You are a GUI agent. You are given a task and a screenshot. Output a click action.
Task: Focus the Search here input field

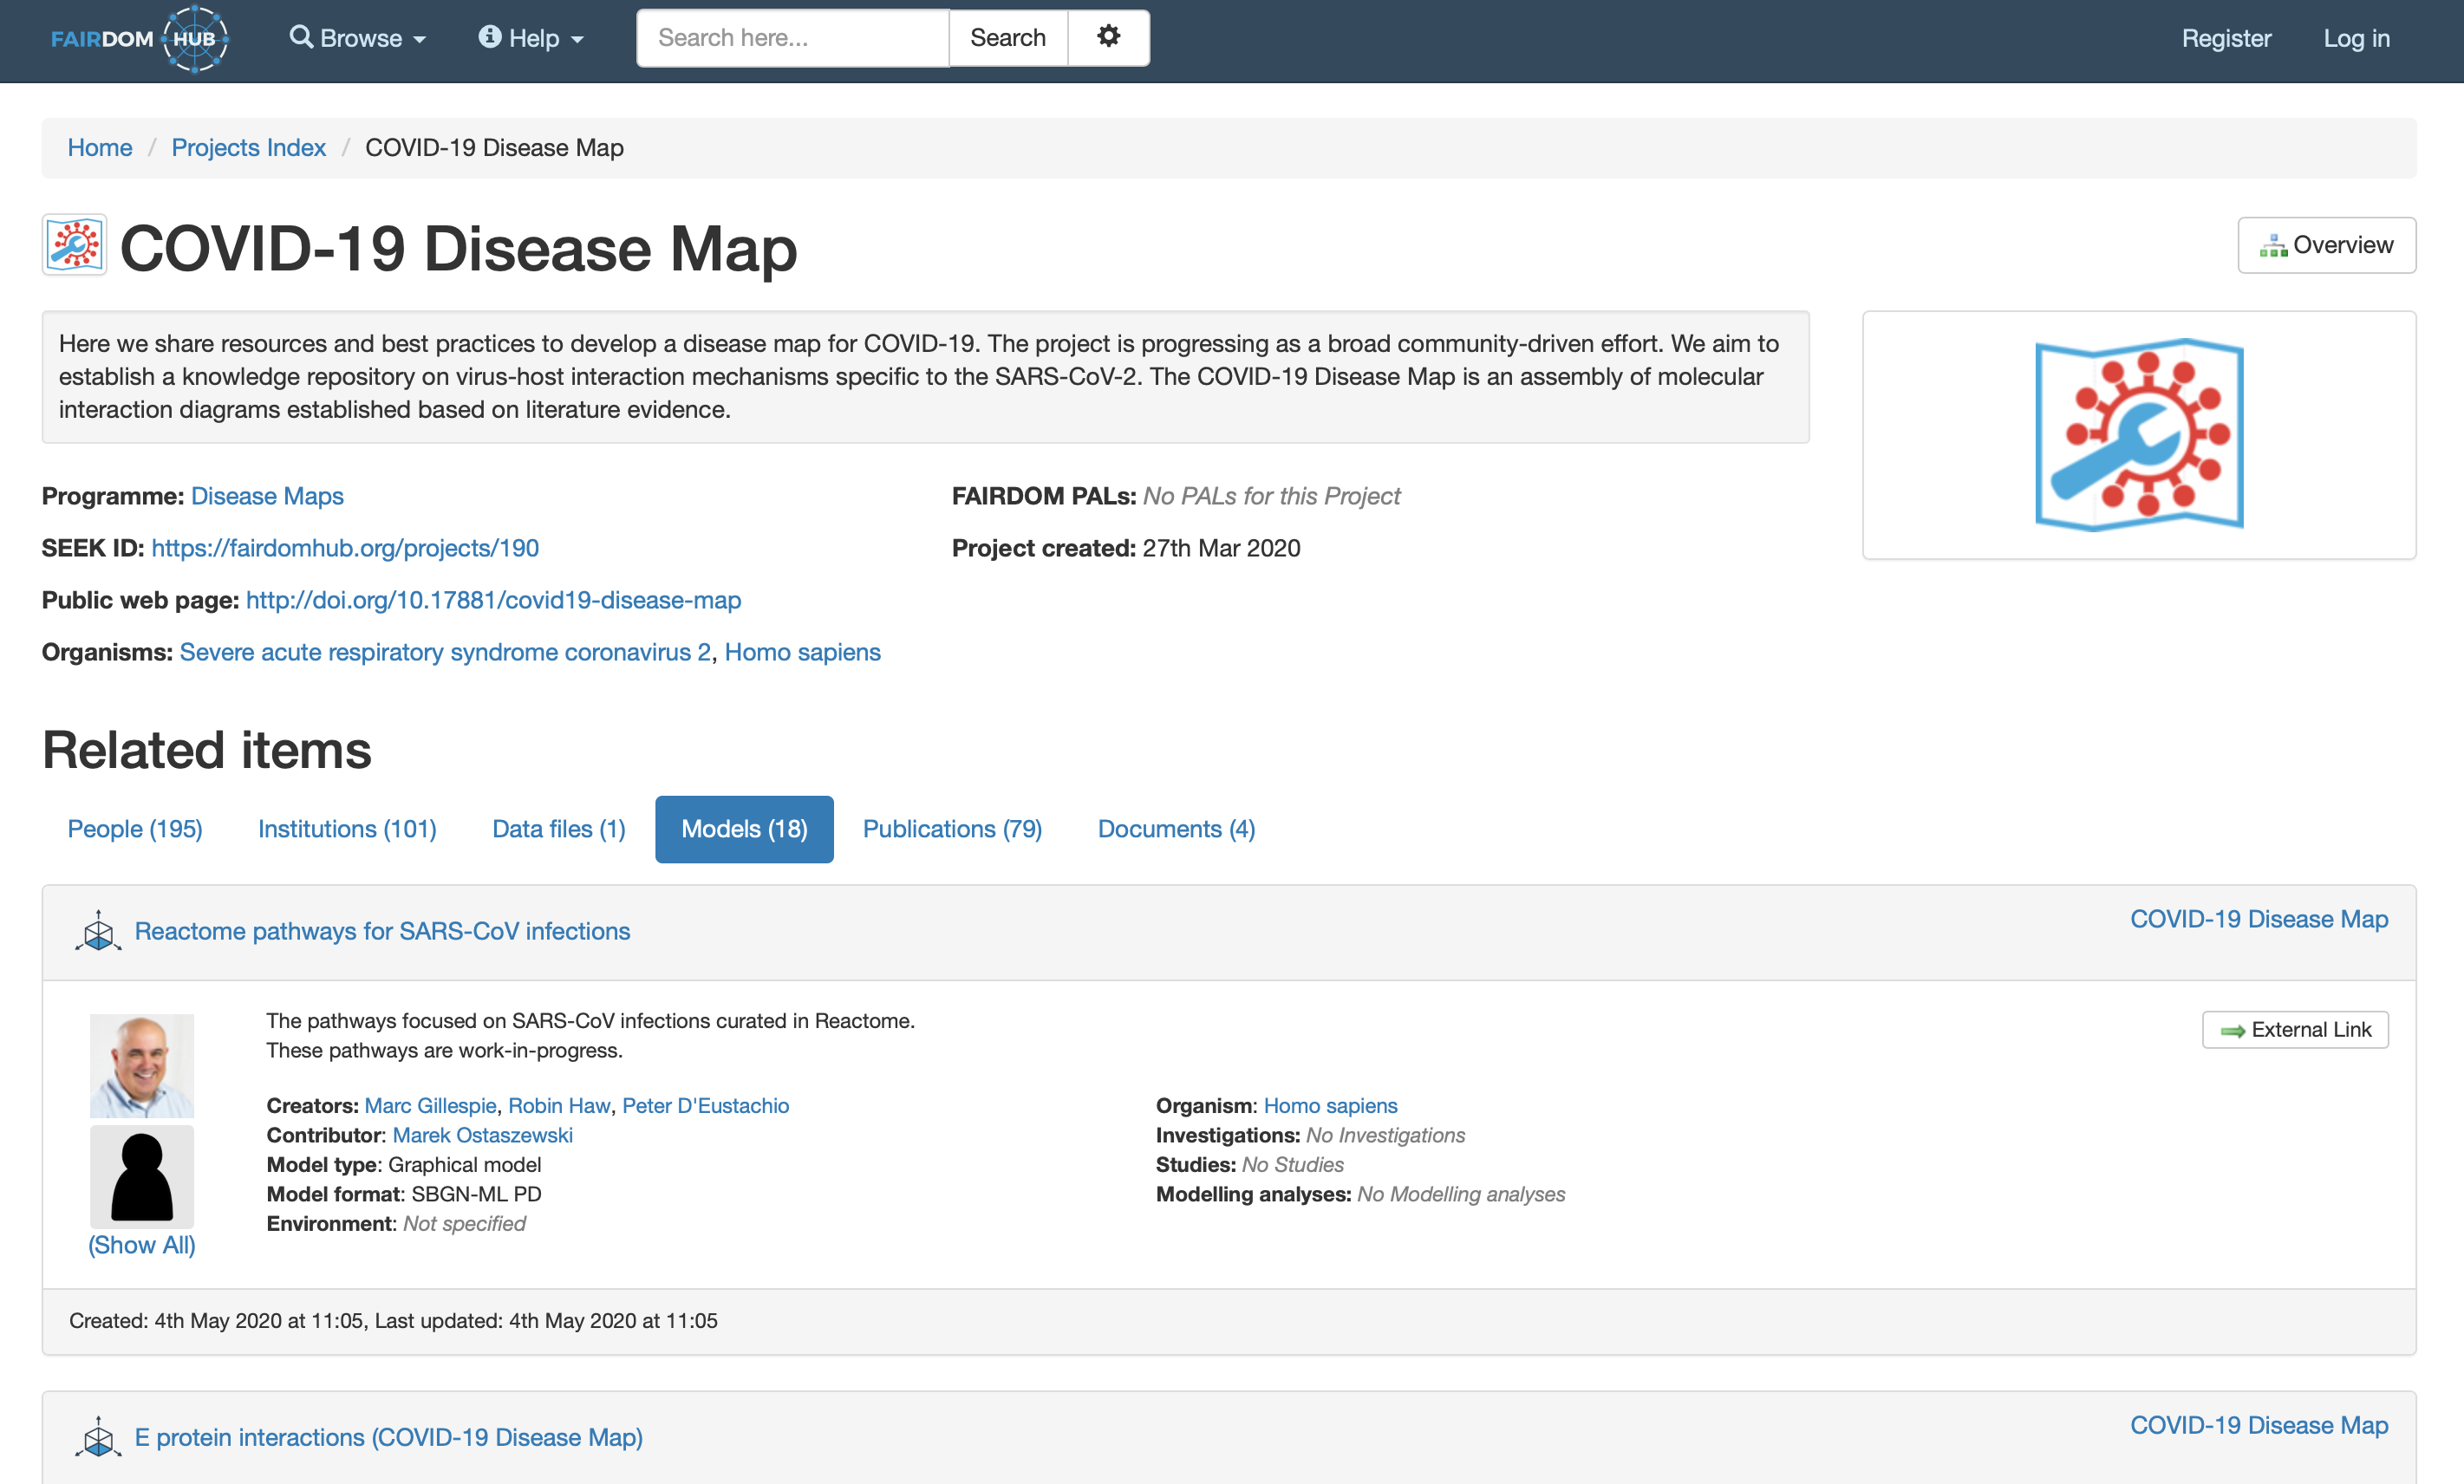[793, 38]
